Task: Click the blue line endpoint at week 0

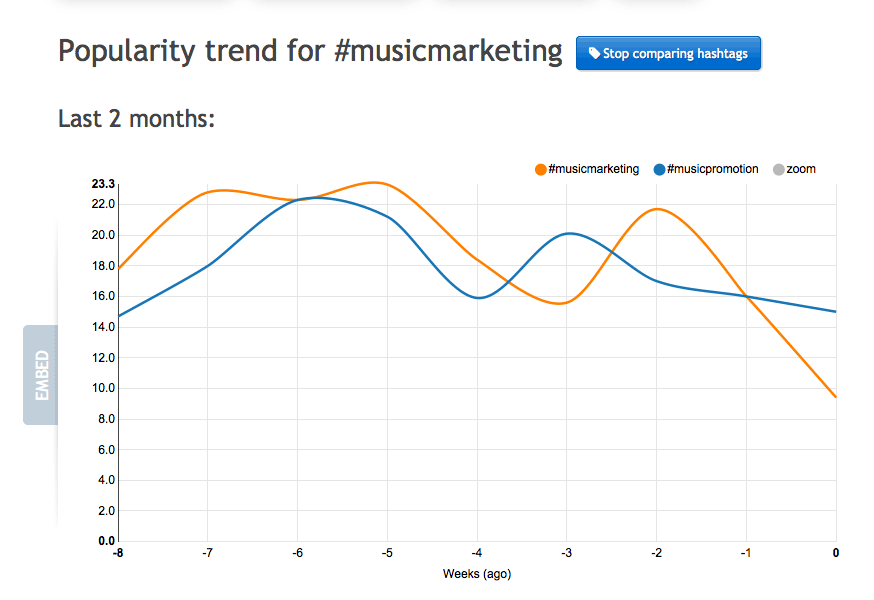Action: click(x=835, y=311)
